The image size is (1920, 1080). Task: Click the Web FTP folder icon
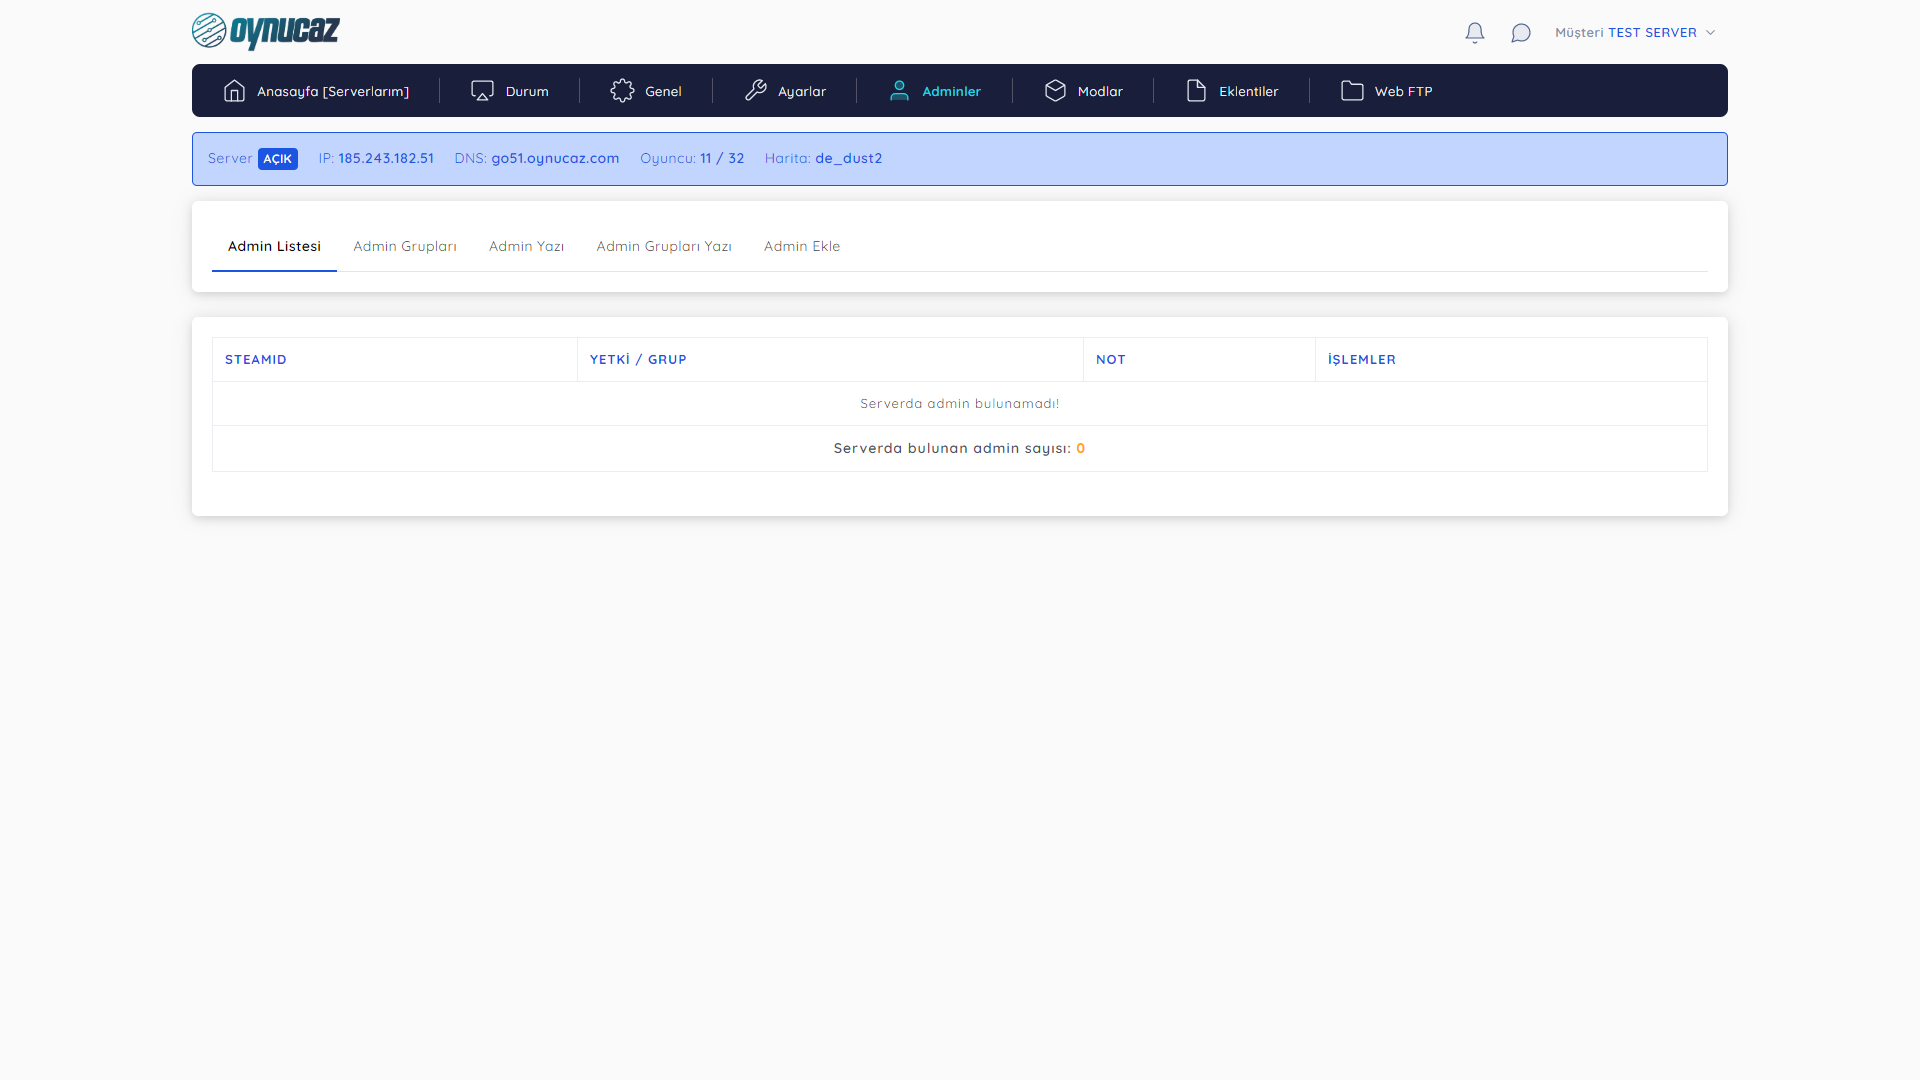[x=1352, y=91]
